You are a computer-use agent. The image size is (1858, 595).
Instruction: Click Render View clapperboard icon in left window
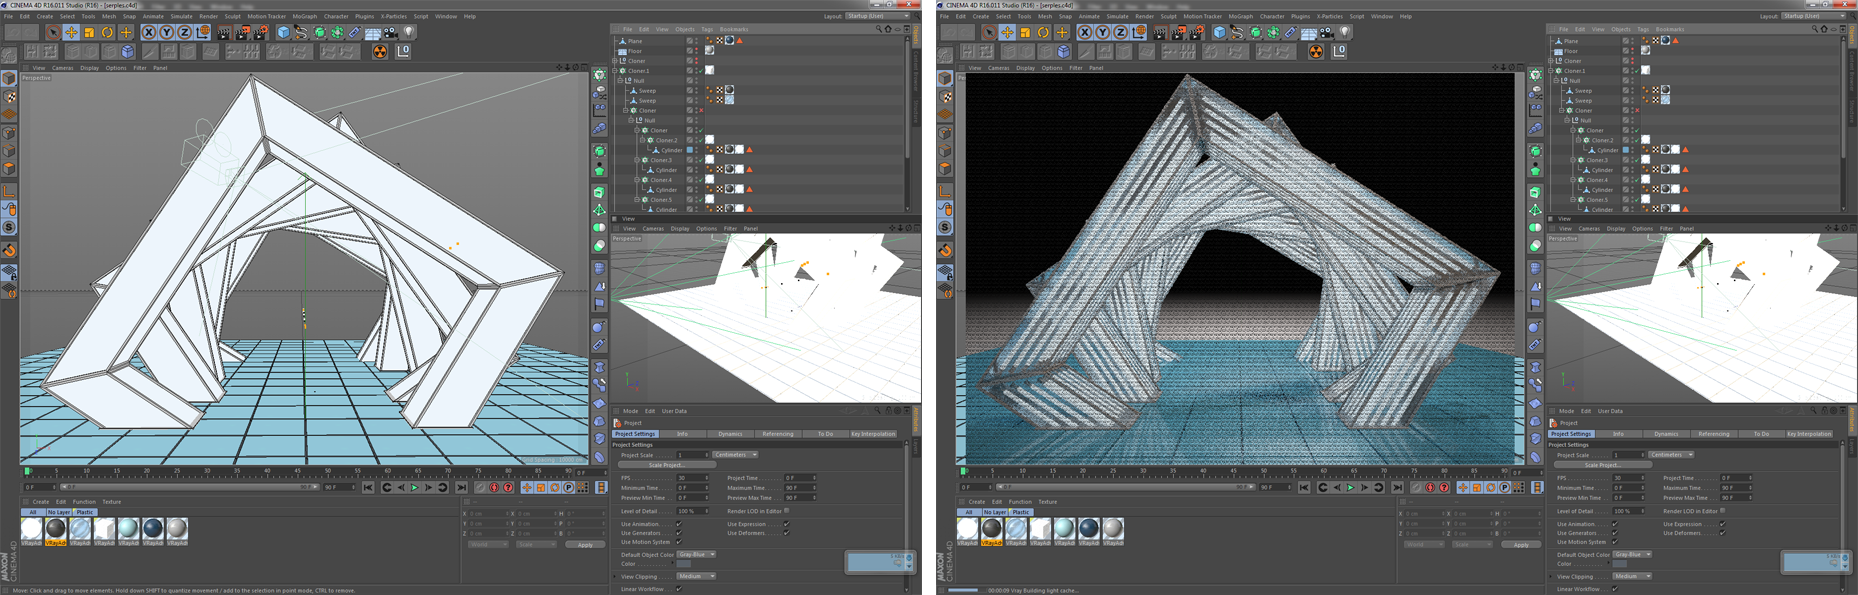click(225, 32)
